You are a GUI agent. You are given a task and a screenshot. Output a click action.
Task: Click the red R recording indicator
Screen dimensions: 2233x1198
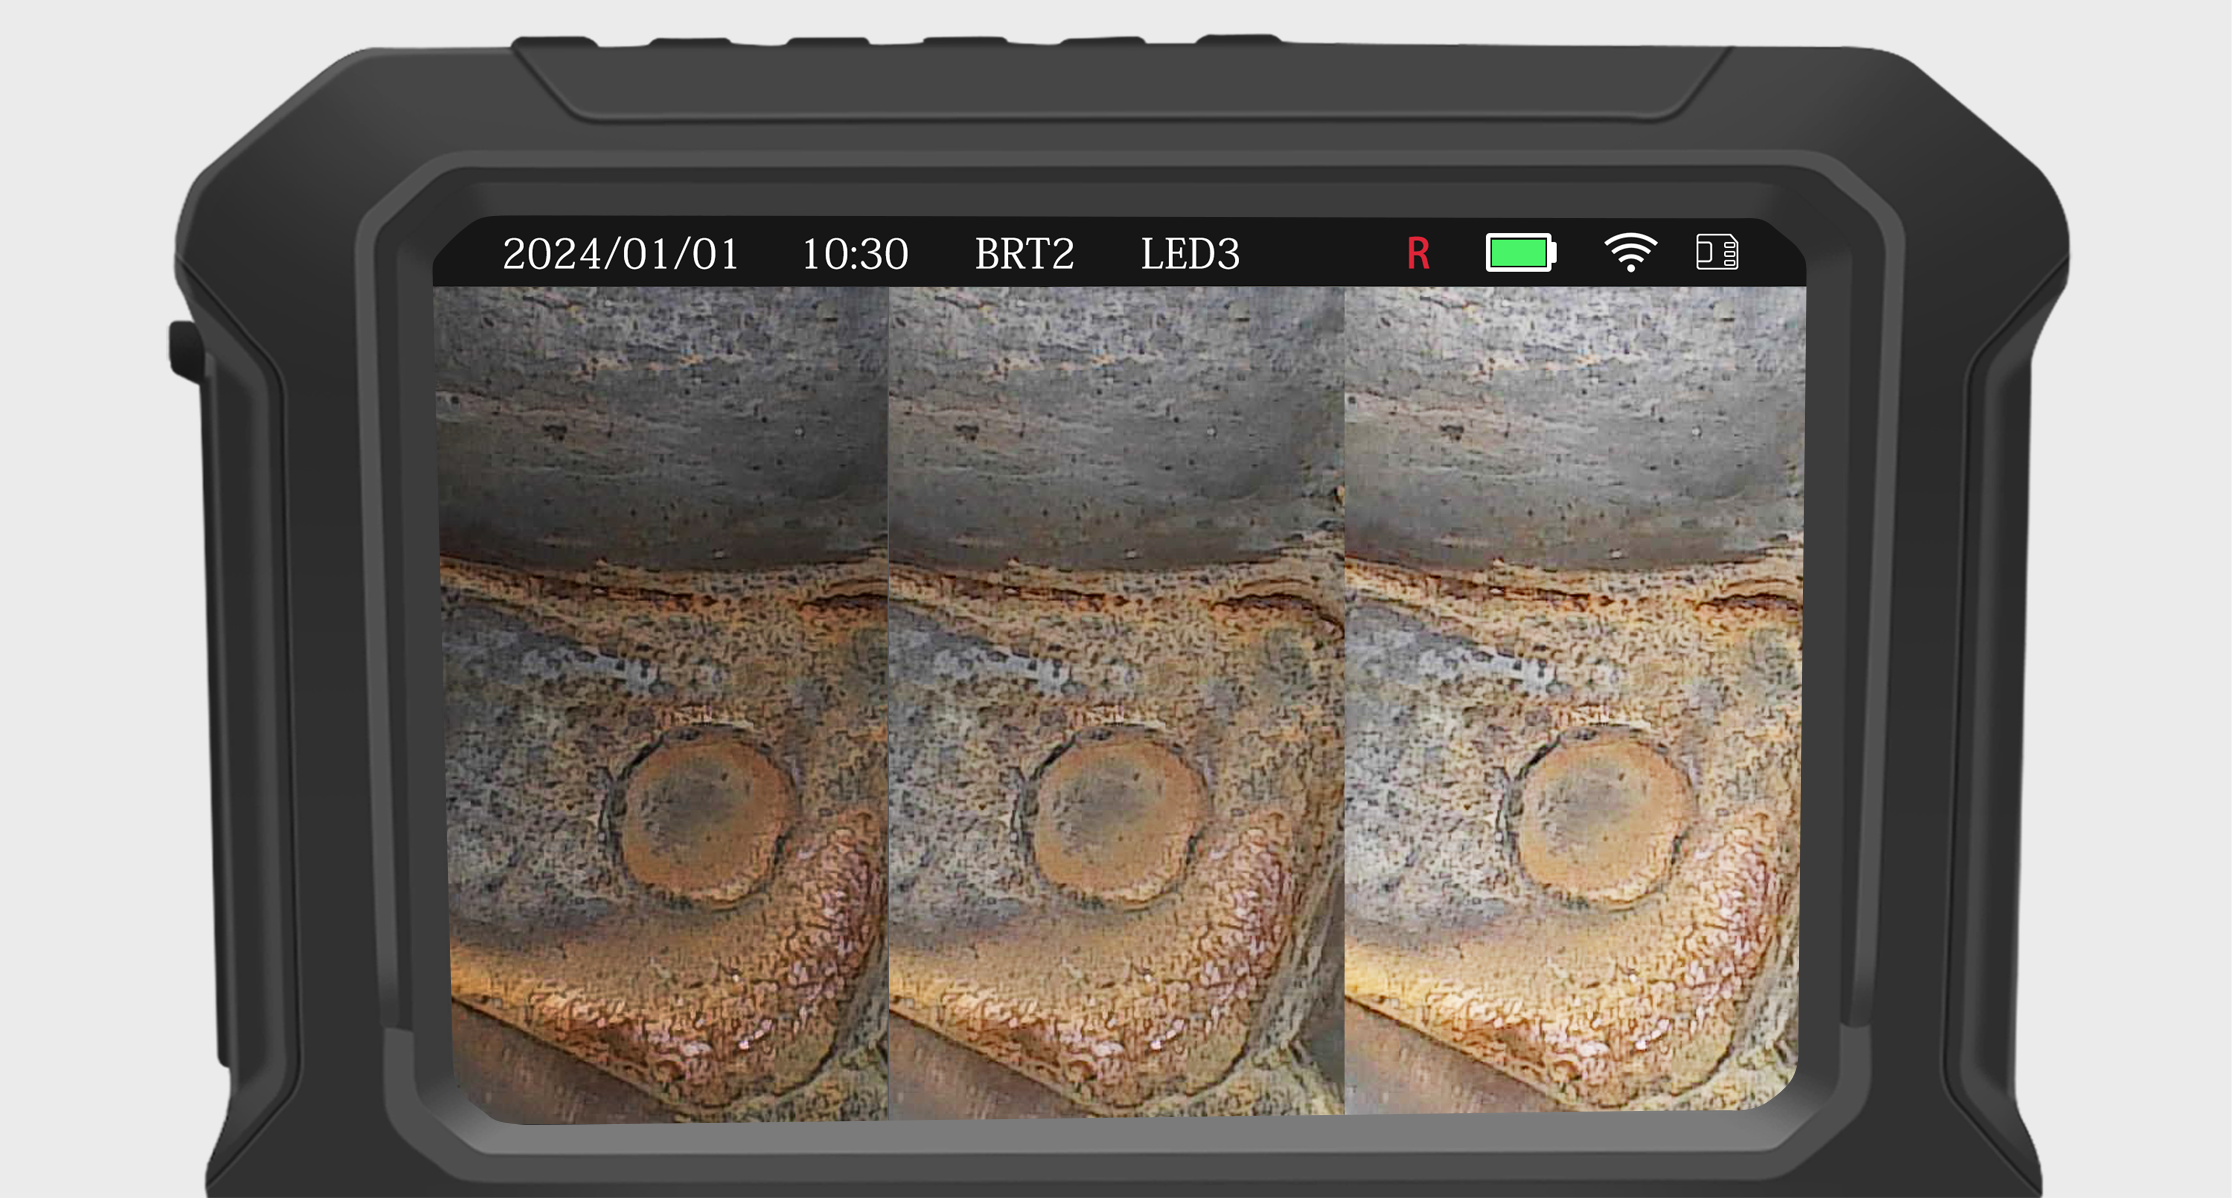click(x=1417, y=254)
